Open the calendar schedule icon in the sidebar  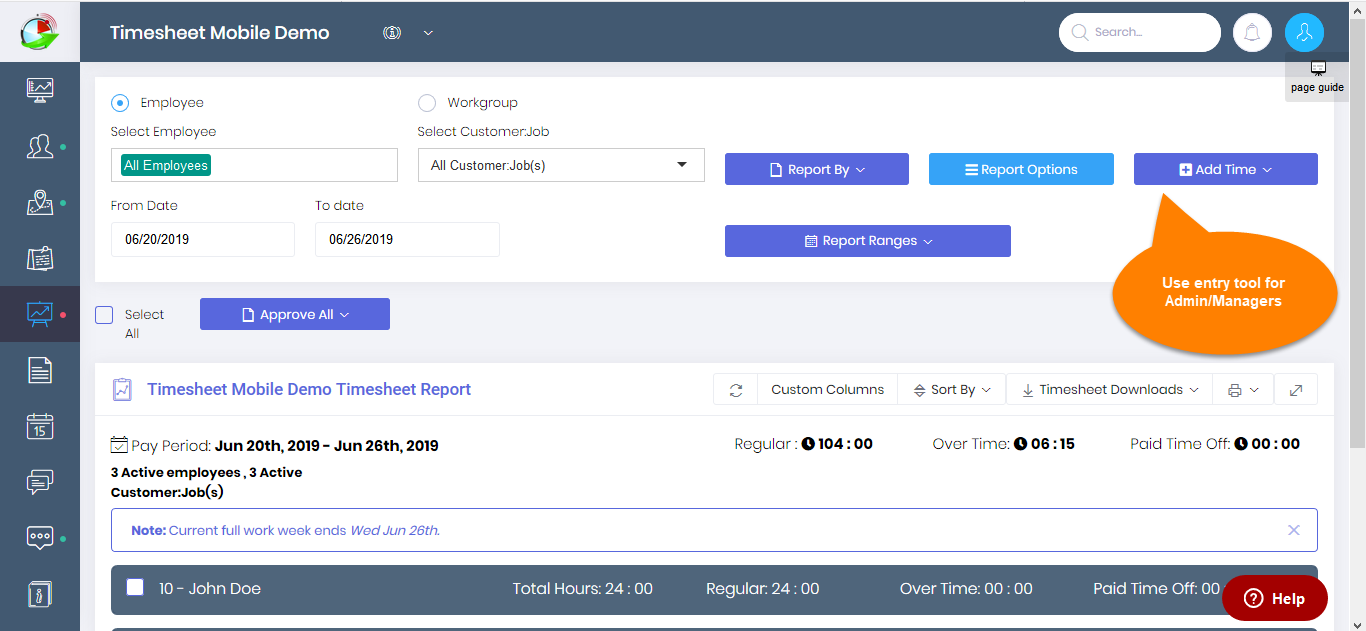click(40, 425)
